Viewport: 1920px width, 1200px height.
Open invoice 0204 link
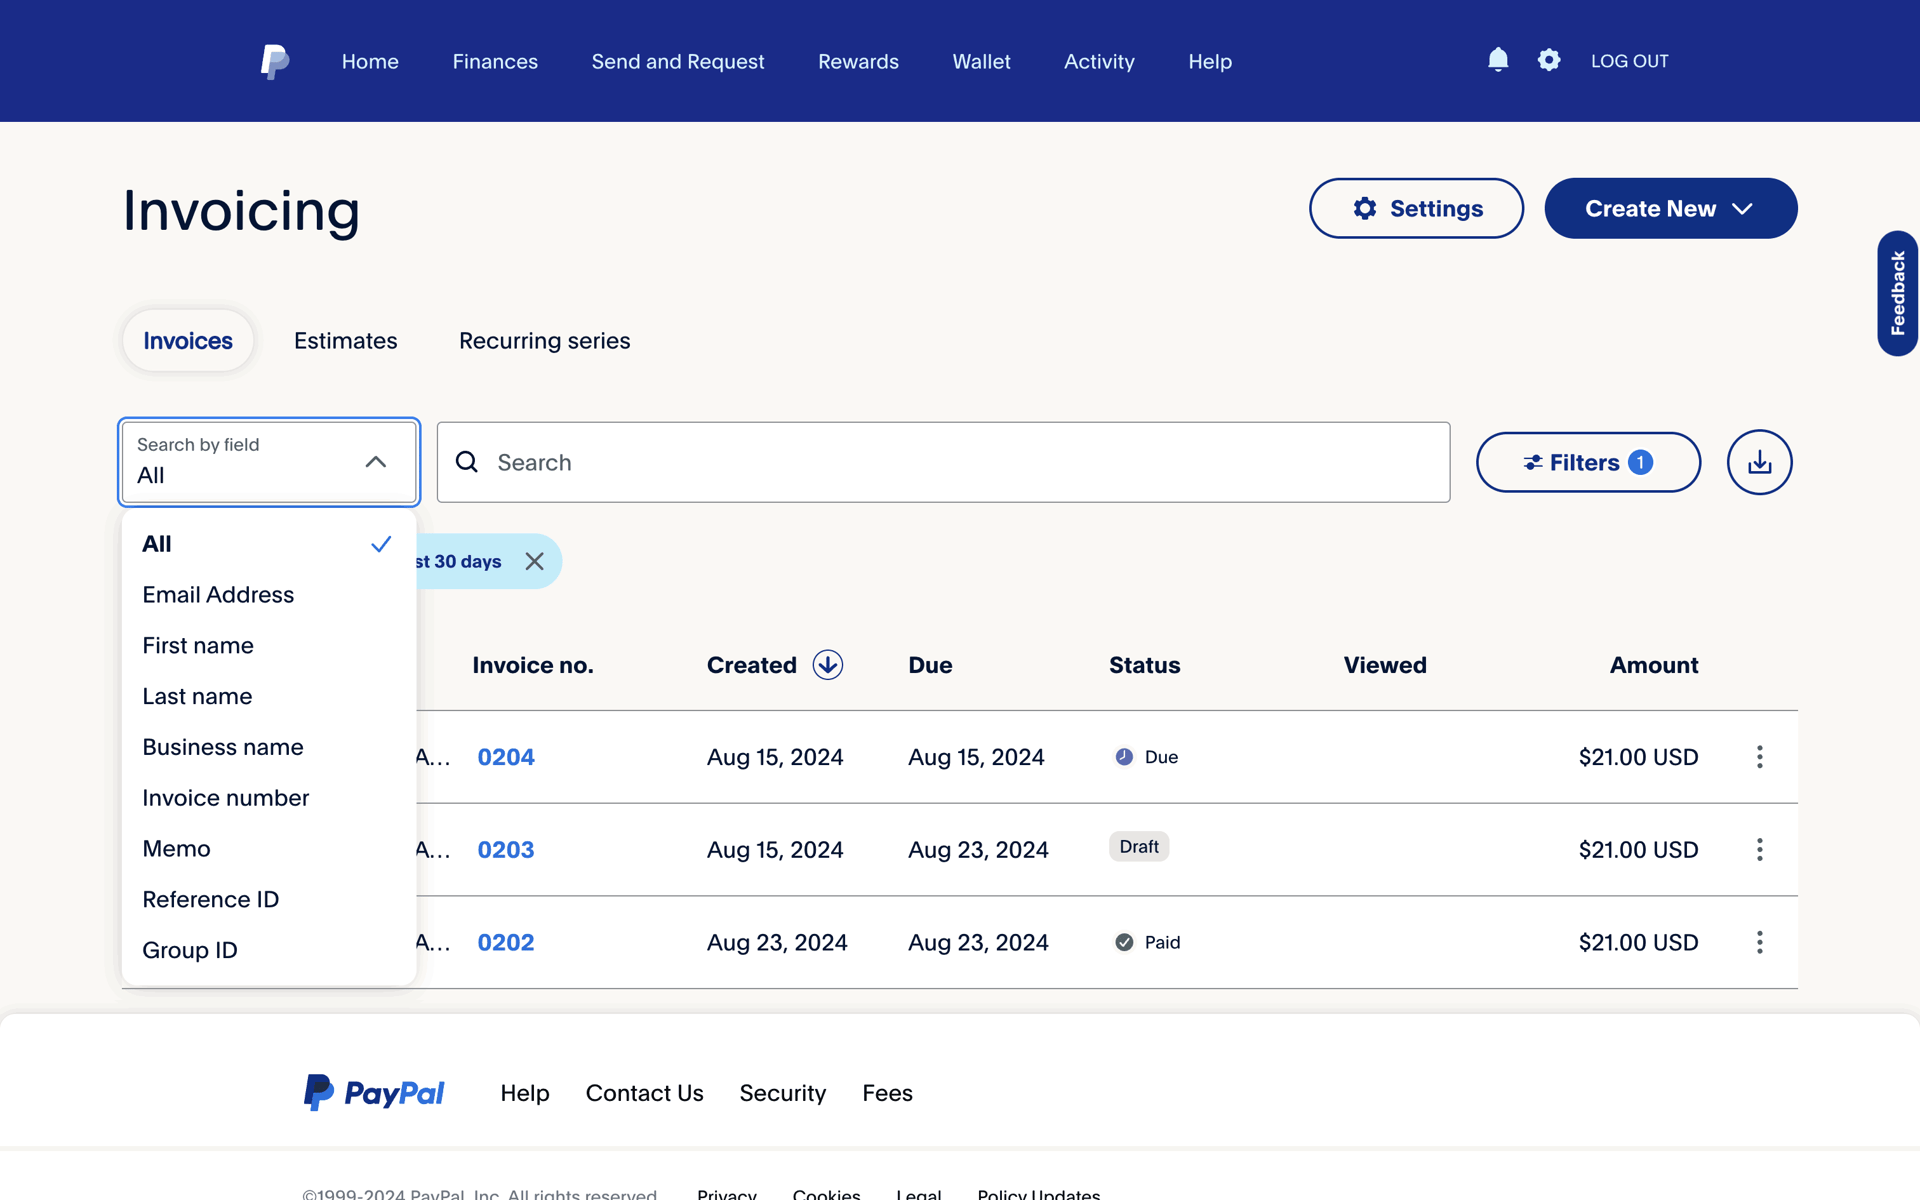506,757
